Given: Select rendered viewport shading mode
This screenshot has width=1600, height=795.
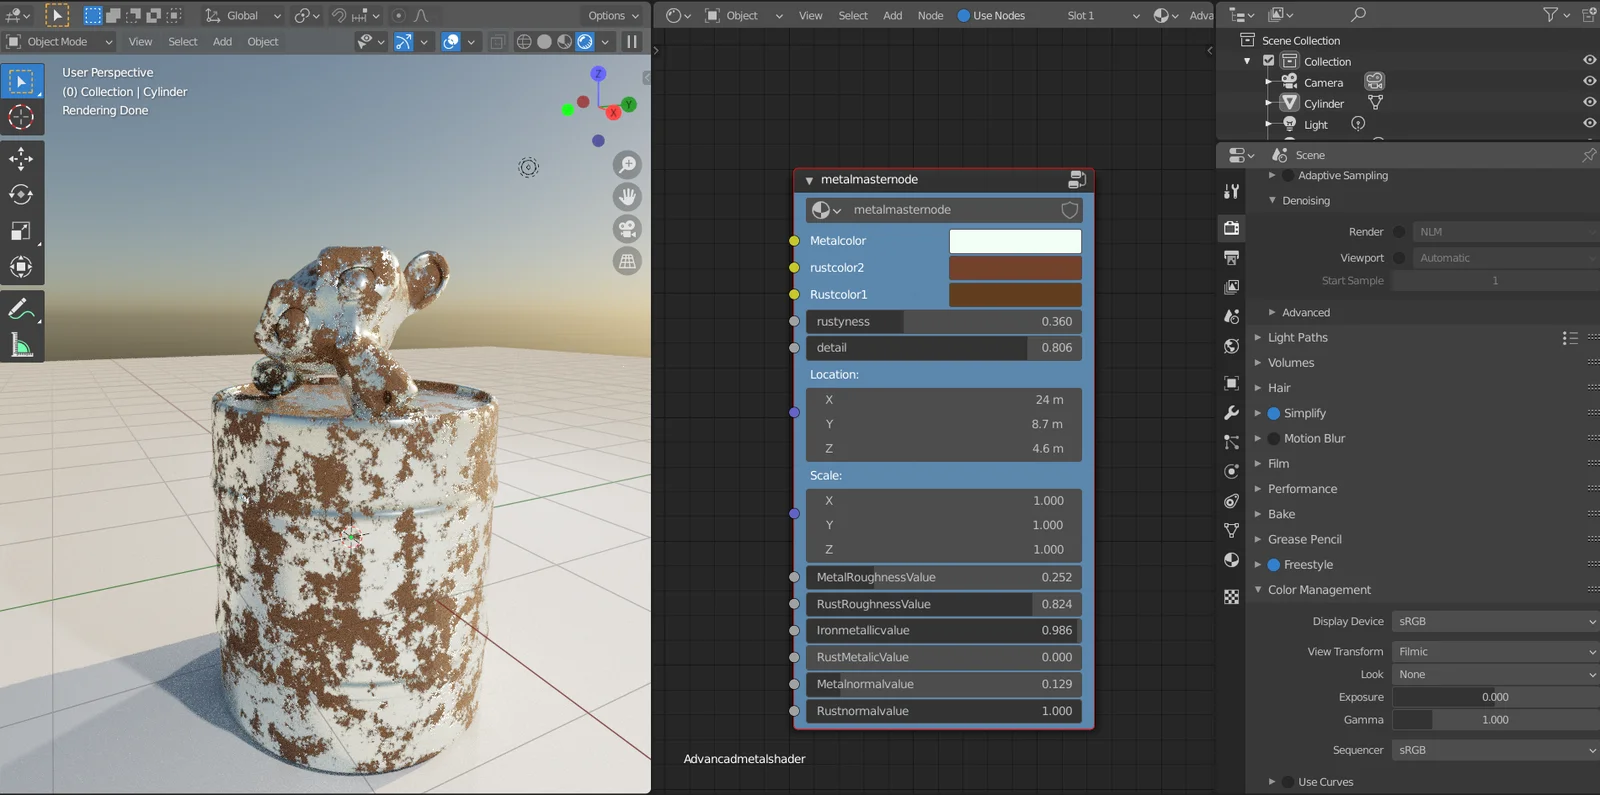Looking at the screenshot, I should (x=585, y=42).
